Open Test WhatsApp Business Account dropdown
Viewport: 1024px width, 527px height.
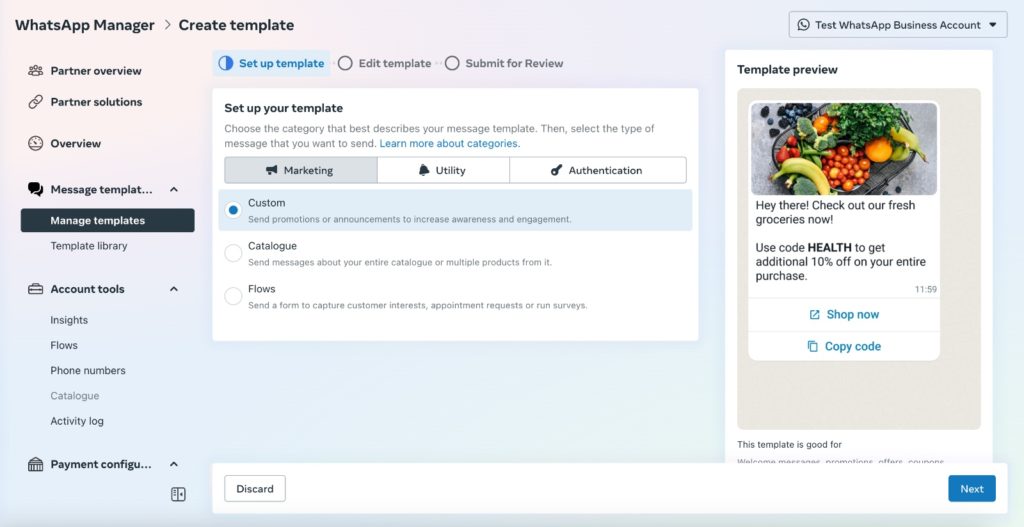(897, 25)
